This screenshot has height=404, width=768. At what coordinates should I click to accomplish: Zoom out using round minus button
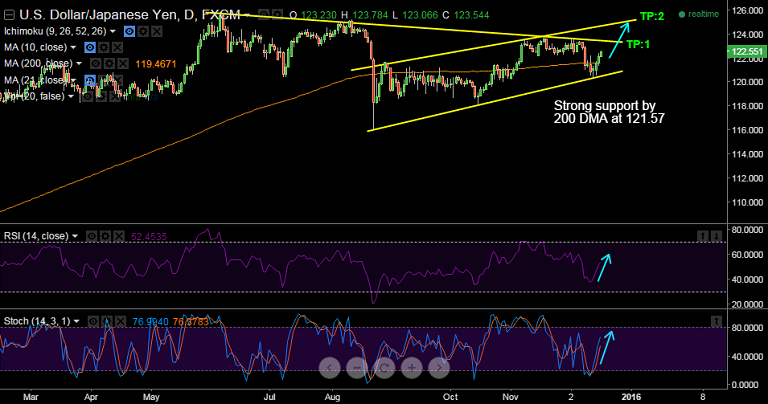coord(357,368)
